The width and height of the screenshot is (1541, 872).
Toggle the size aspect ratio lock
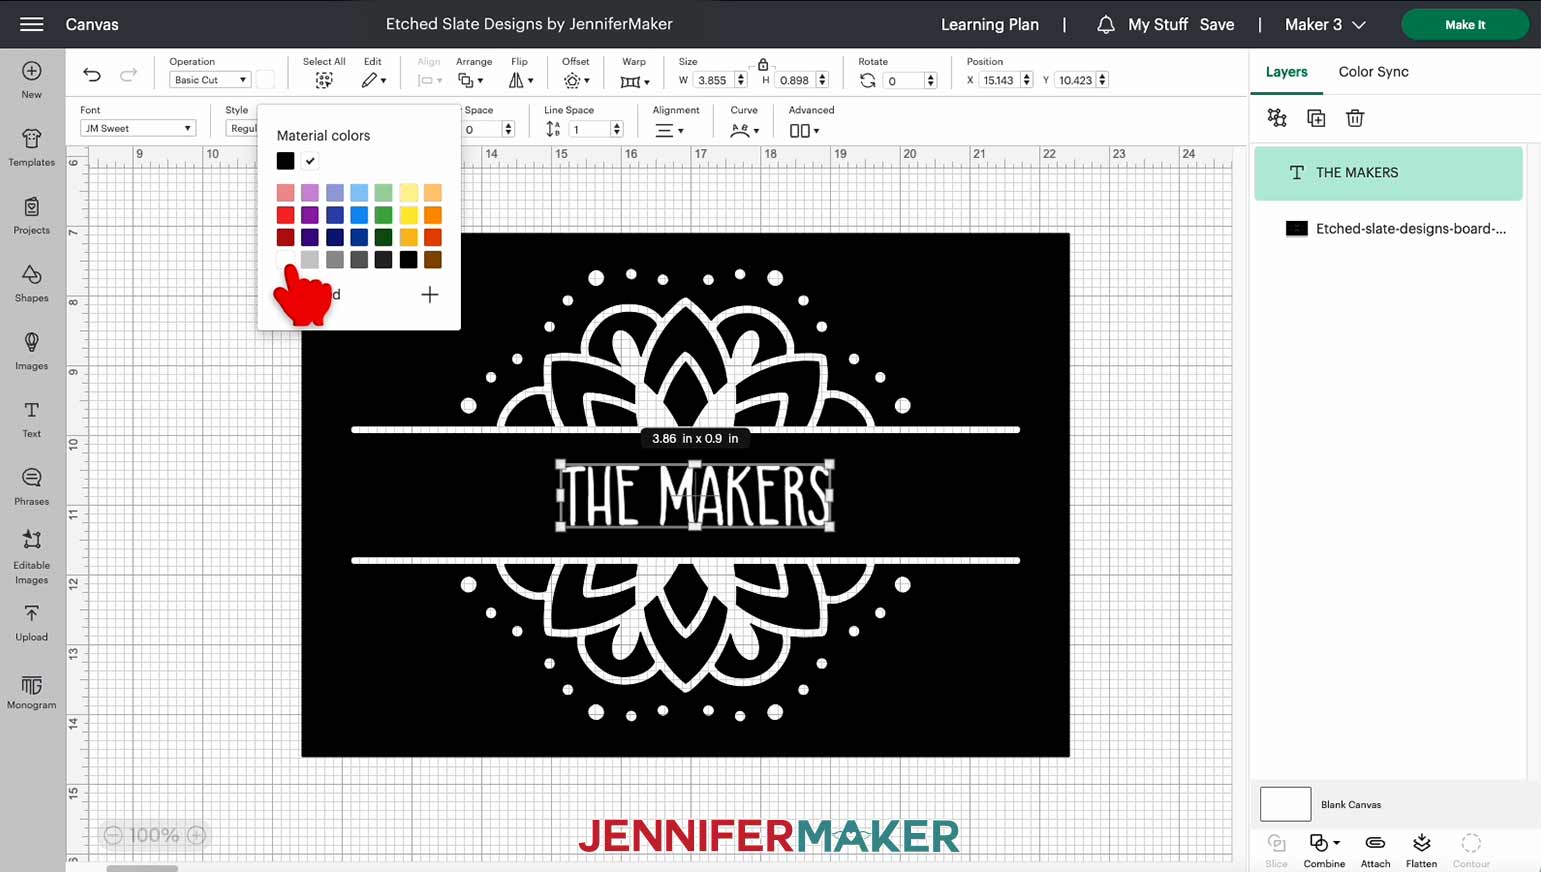pyautogui.click(x=763, y=64)
